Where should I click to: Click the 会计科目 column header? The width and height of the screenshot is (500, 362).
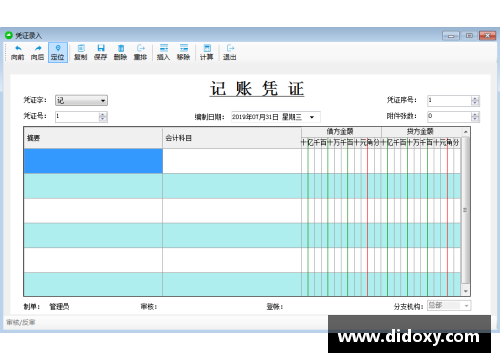click(232, 138)
